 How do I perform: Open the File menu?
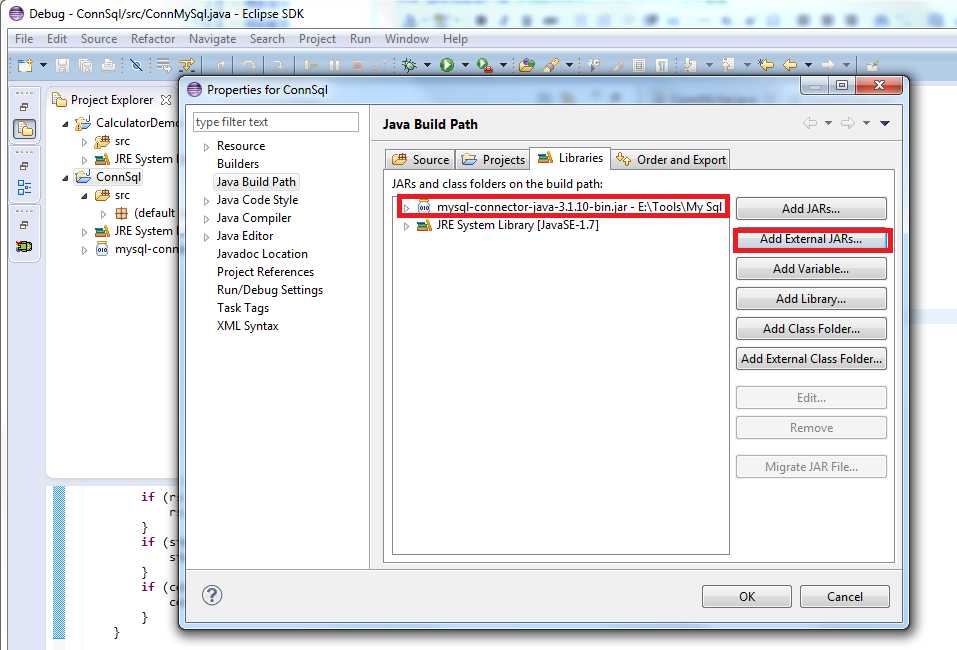click(24, 38)
